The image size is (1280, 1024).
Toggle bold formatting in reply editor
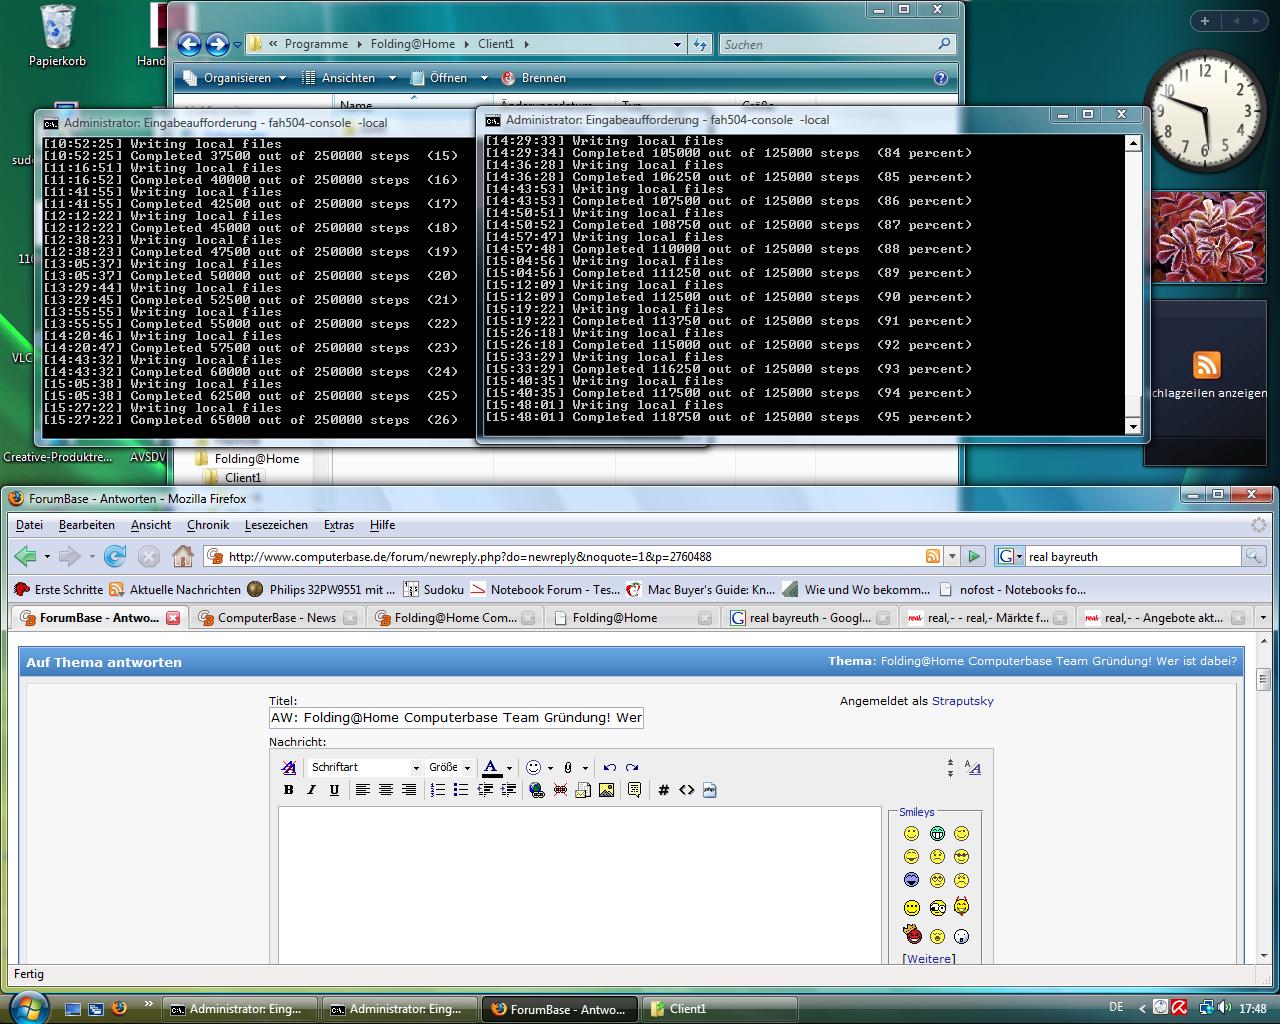point(289,790)
